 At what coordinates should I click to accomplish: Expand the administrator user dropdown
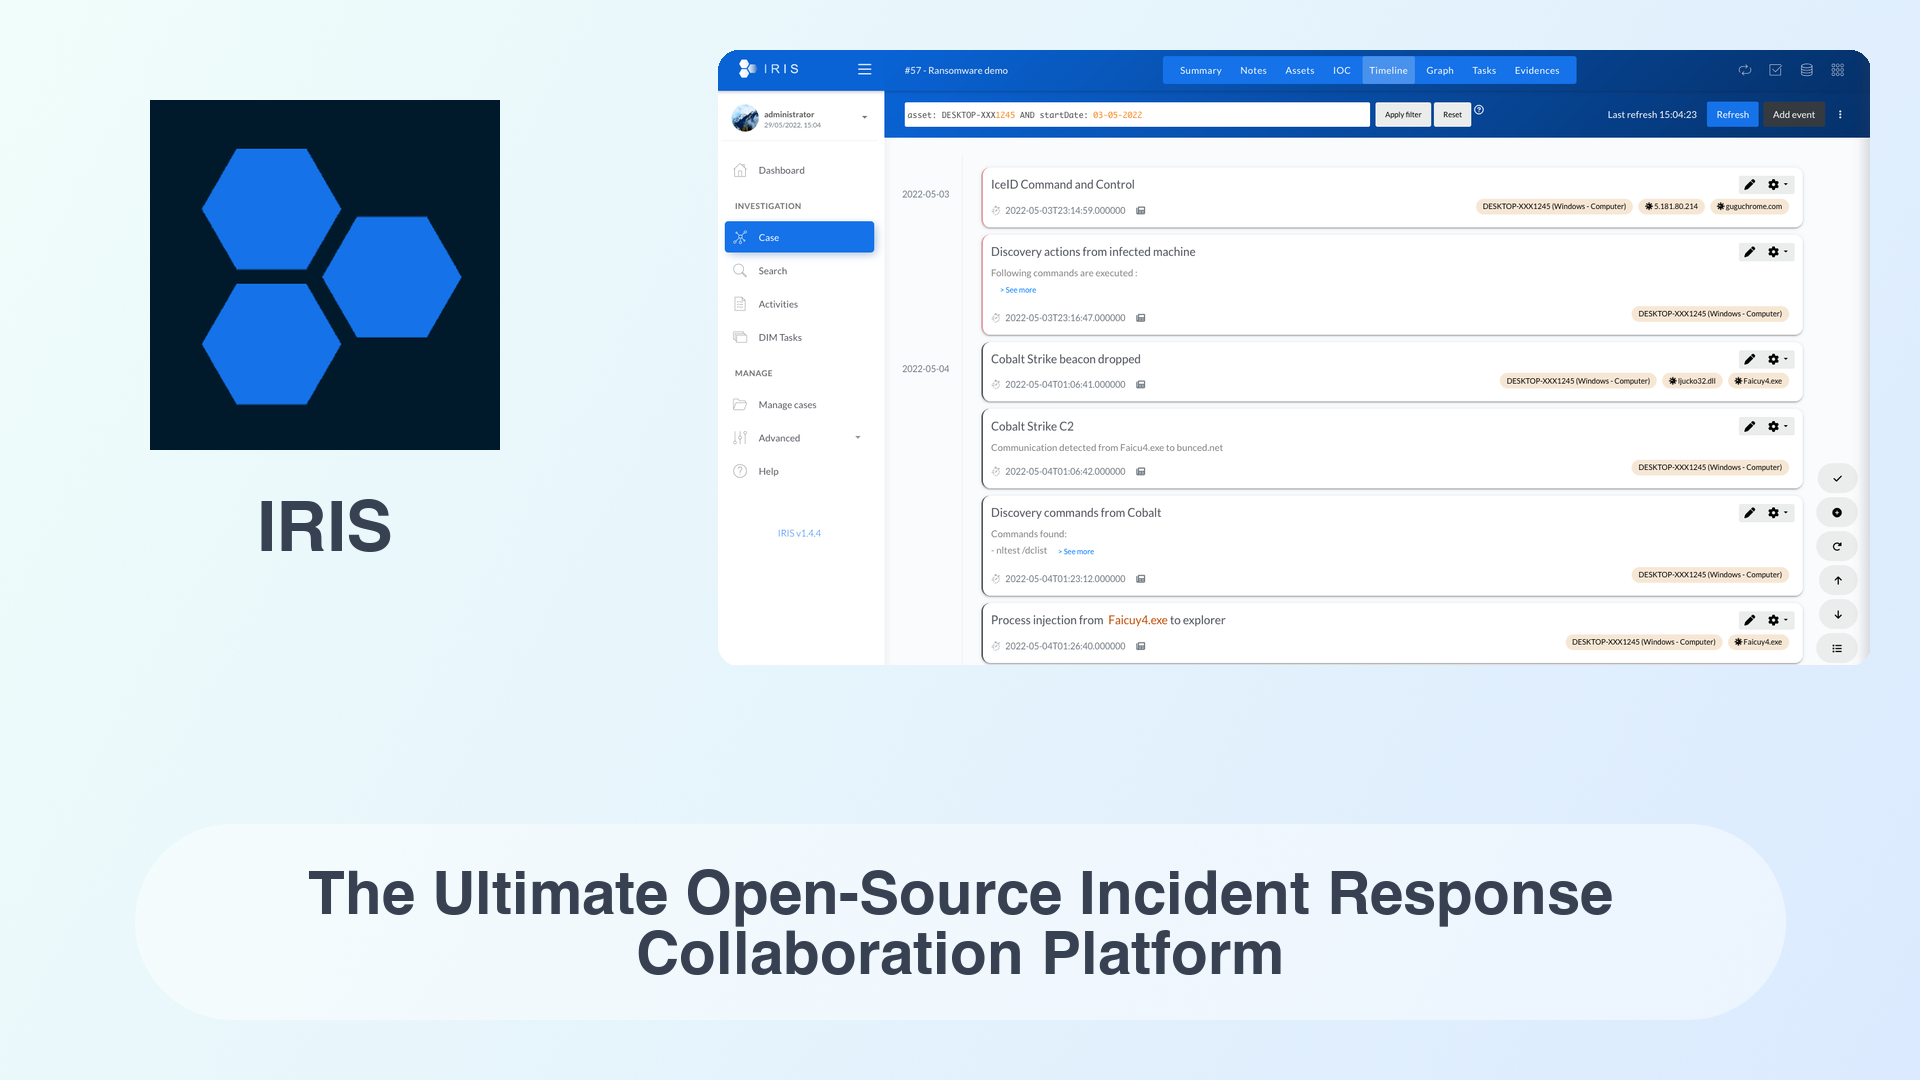(864, 119)
